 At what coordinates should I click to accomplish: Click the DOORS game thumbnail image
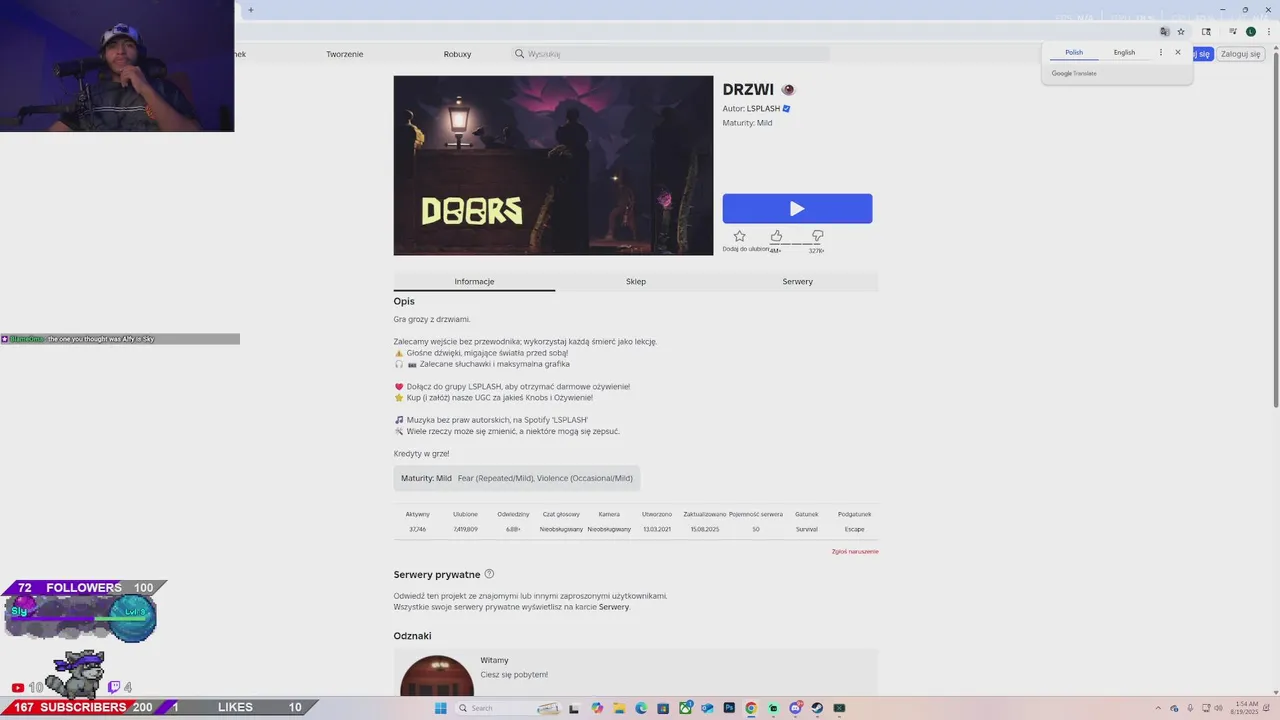tap(553, 165)
